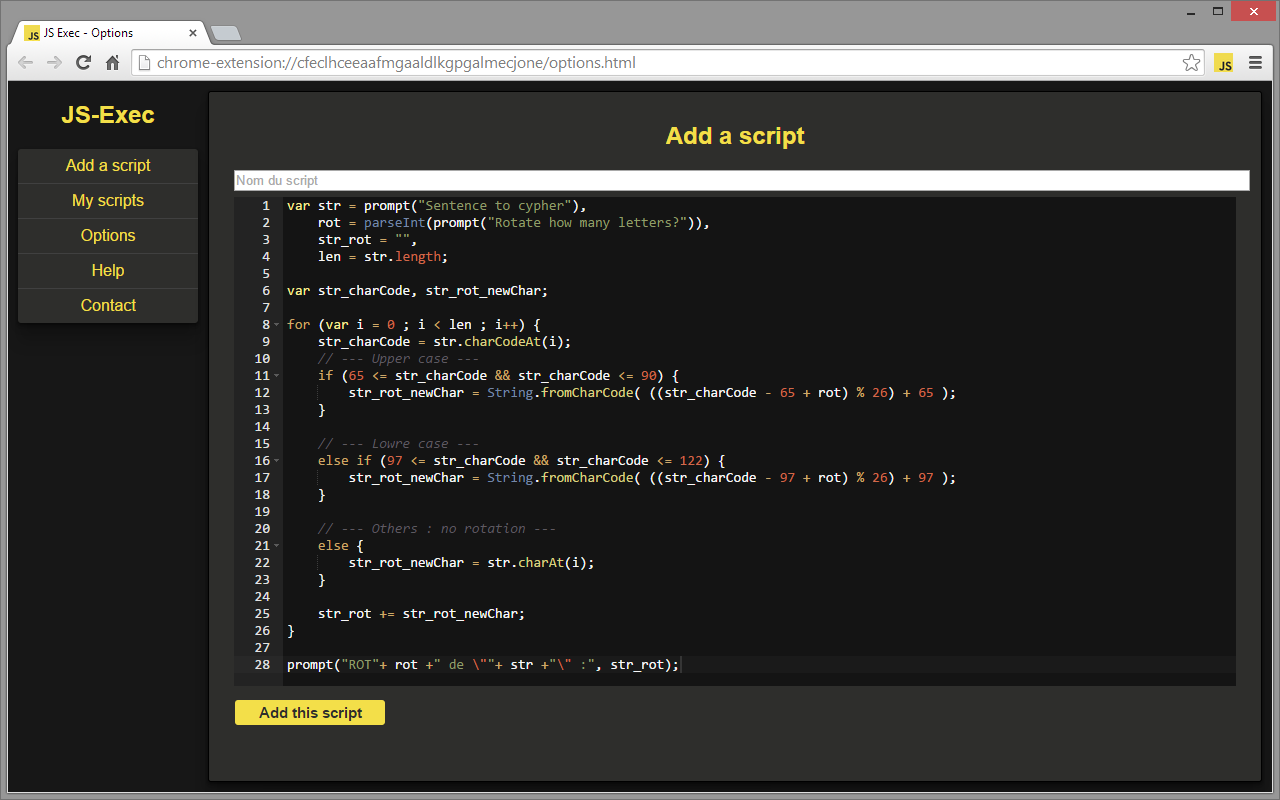
Task: Click the Add this script button
Action: click(x=310, y=712)
